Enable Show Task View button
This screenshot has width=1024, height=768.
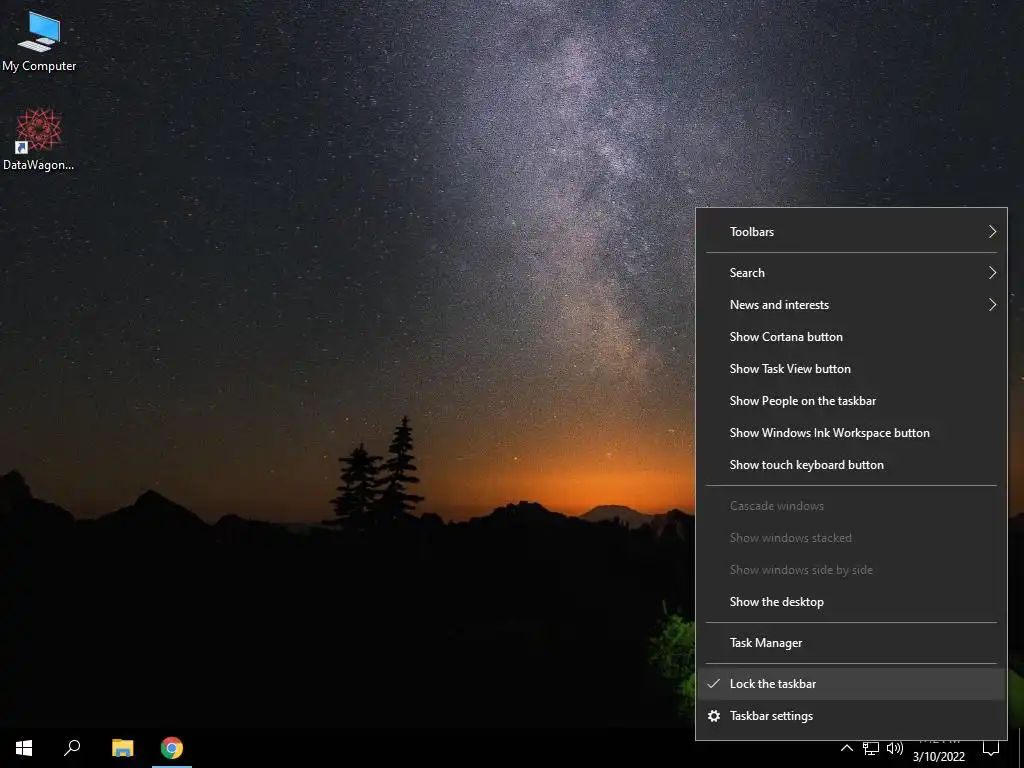tap(852, 369)
